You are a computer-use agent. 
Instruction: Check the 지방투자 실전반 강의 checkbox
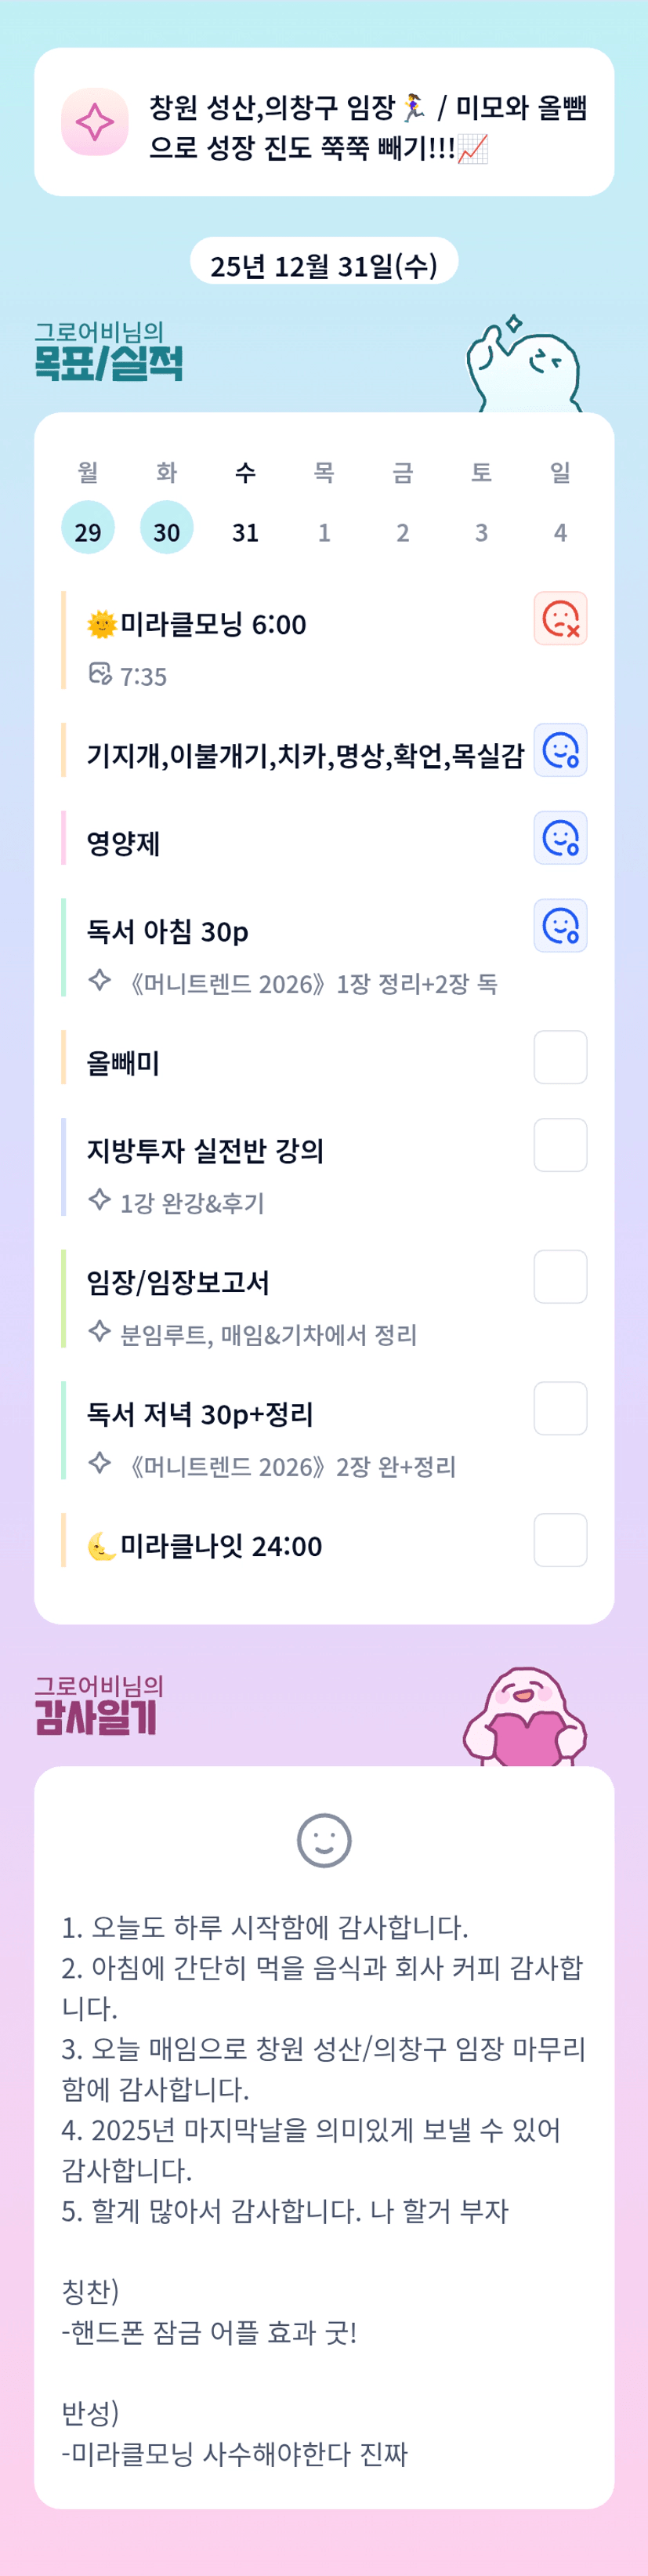tap(560, 1145)
